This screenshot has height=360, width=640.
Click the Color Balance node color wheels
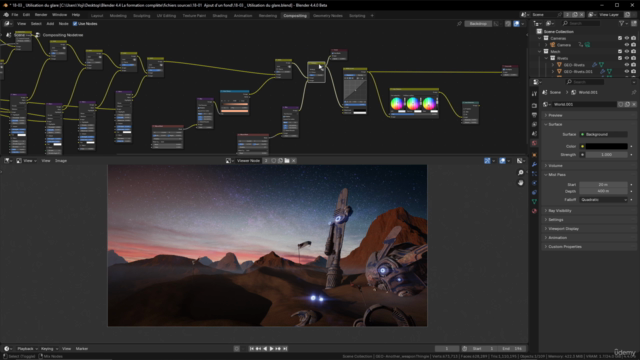coord(413,103)
